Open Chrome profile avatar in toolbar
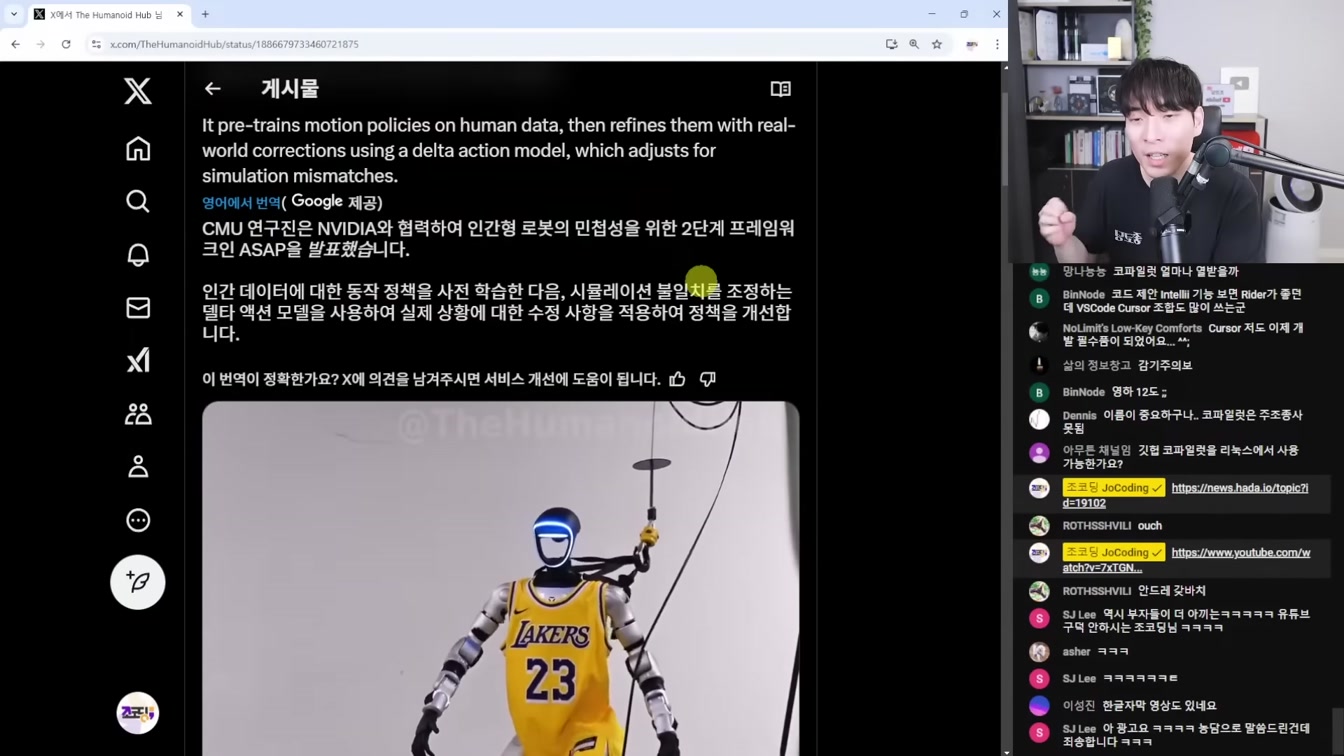 [x=971, y=44]
